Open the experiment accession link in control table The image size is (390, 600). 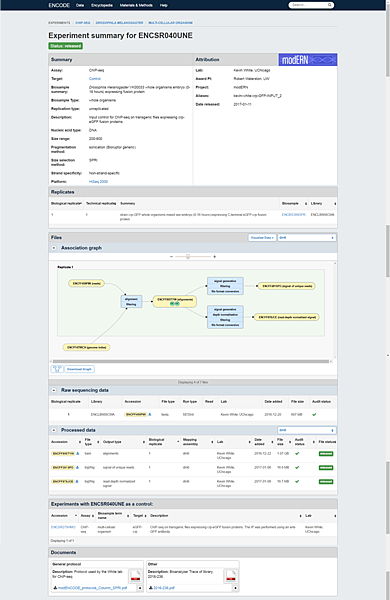[63, 527]
